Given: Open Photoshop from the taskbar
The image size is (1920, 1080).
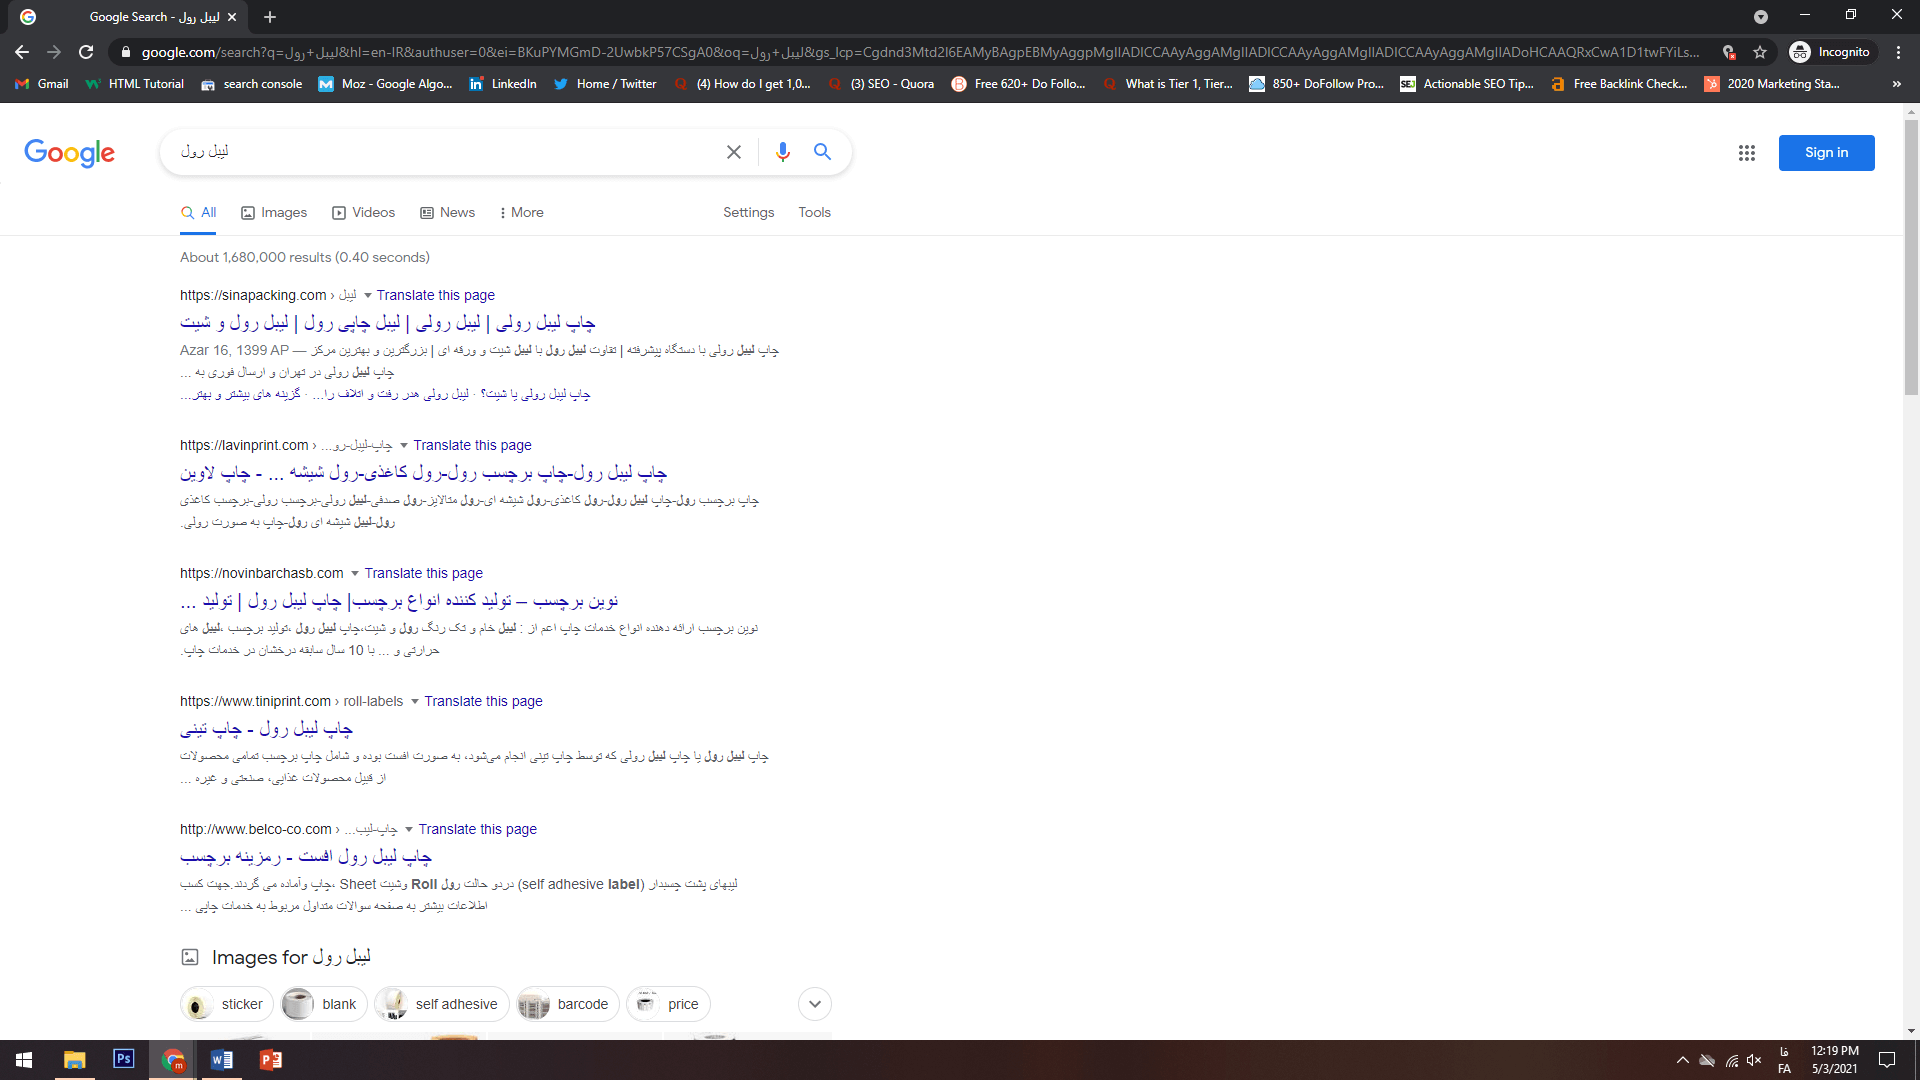Looking at the screenshot, I should 124,1059.
